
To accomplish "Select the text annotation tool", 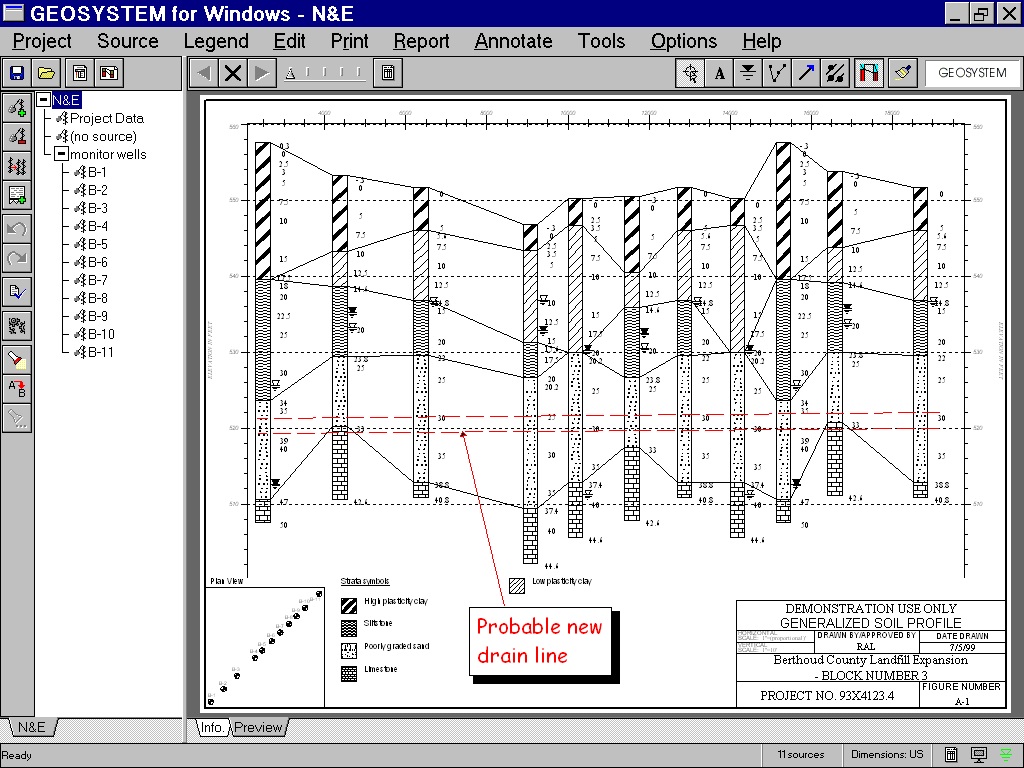I will pyautogui.click(x=719, y=72).
